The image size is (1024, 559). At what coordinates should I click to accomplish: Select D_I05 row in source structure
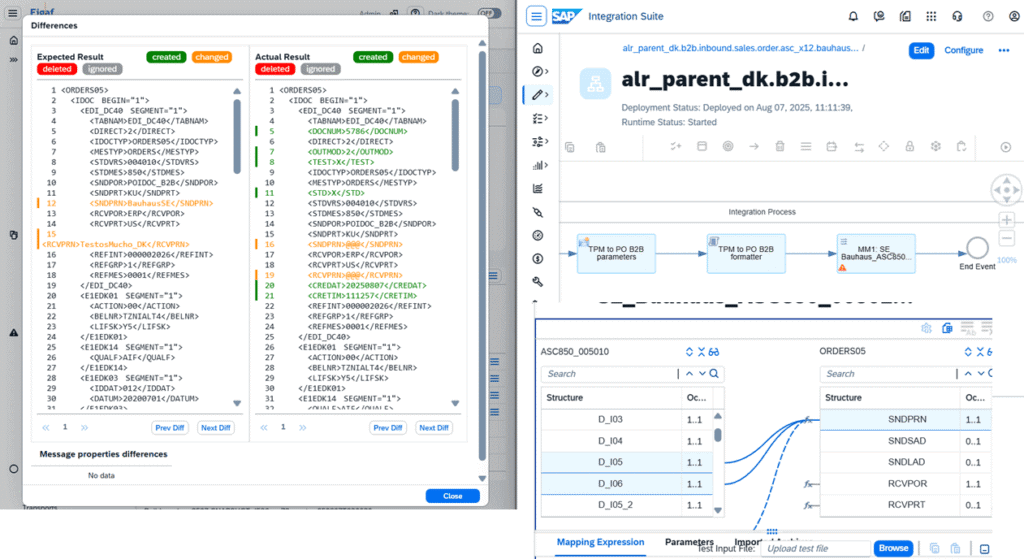(627, 462)
